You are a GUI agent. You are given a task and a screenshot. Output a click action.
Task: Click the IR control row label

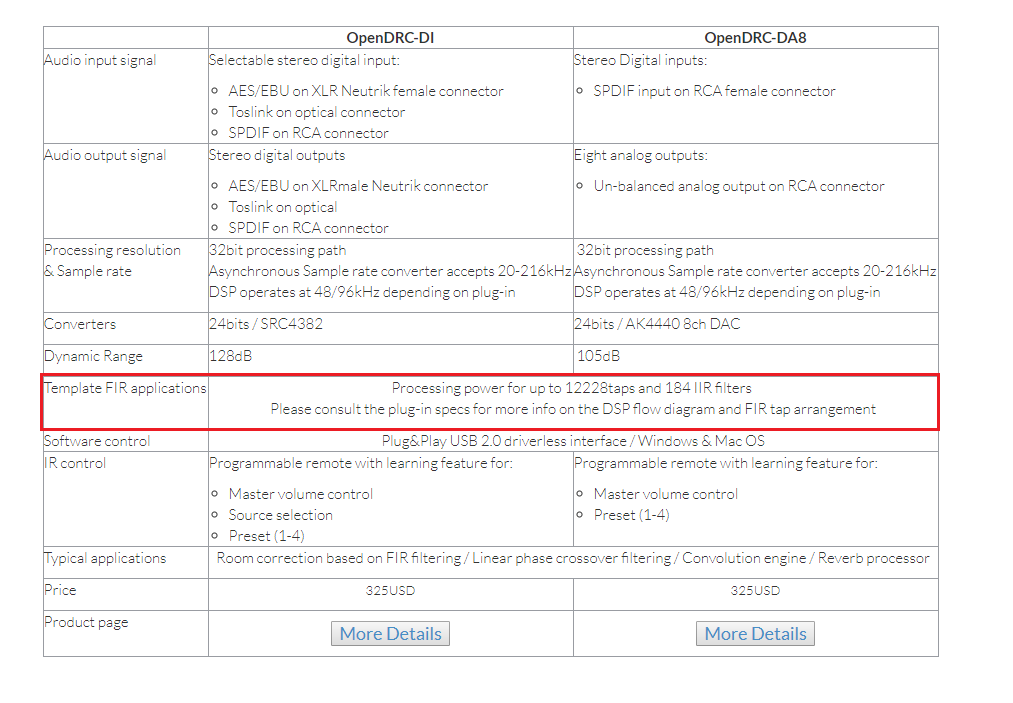click(75, 463)
